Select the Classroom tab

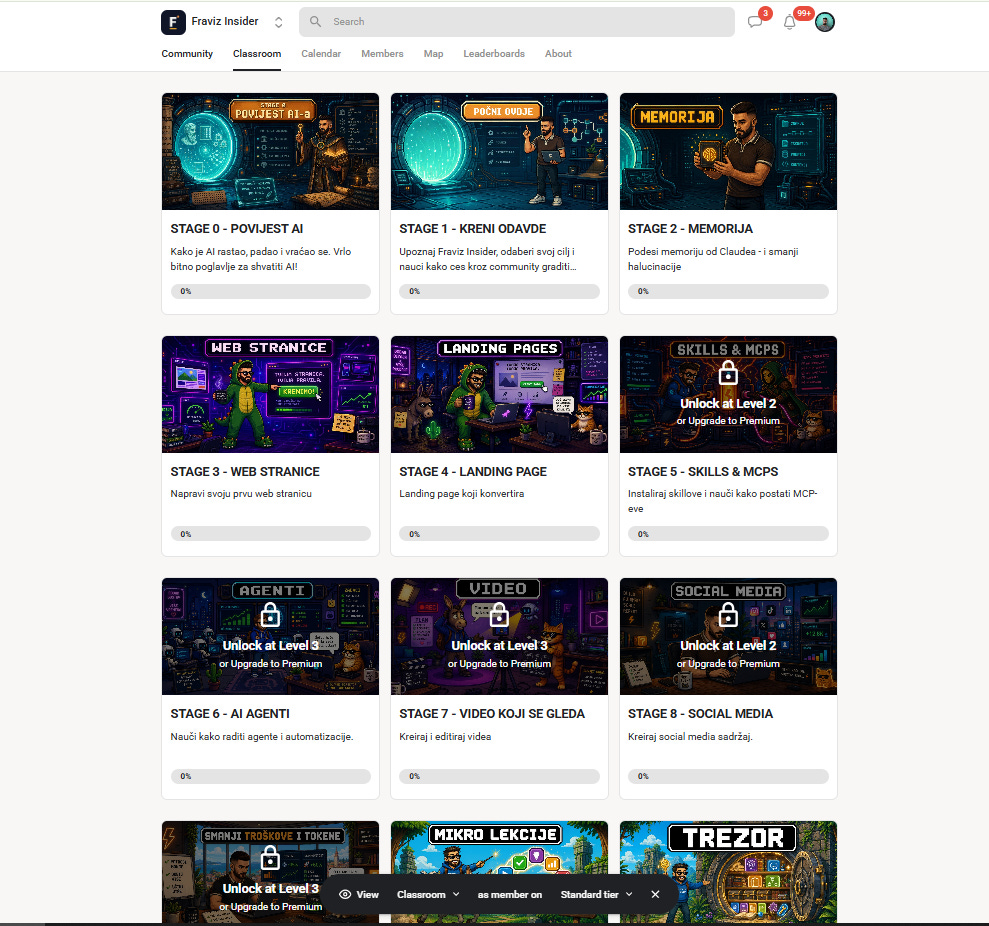tap(257, 54)
